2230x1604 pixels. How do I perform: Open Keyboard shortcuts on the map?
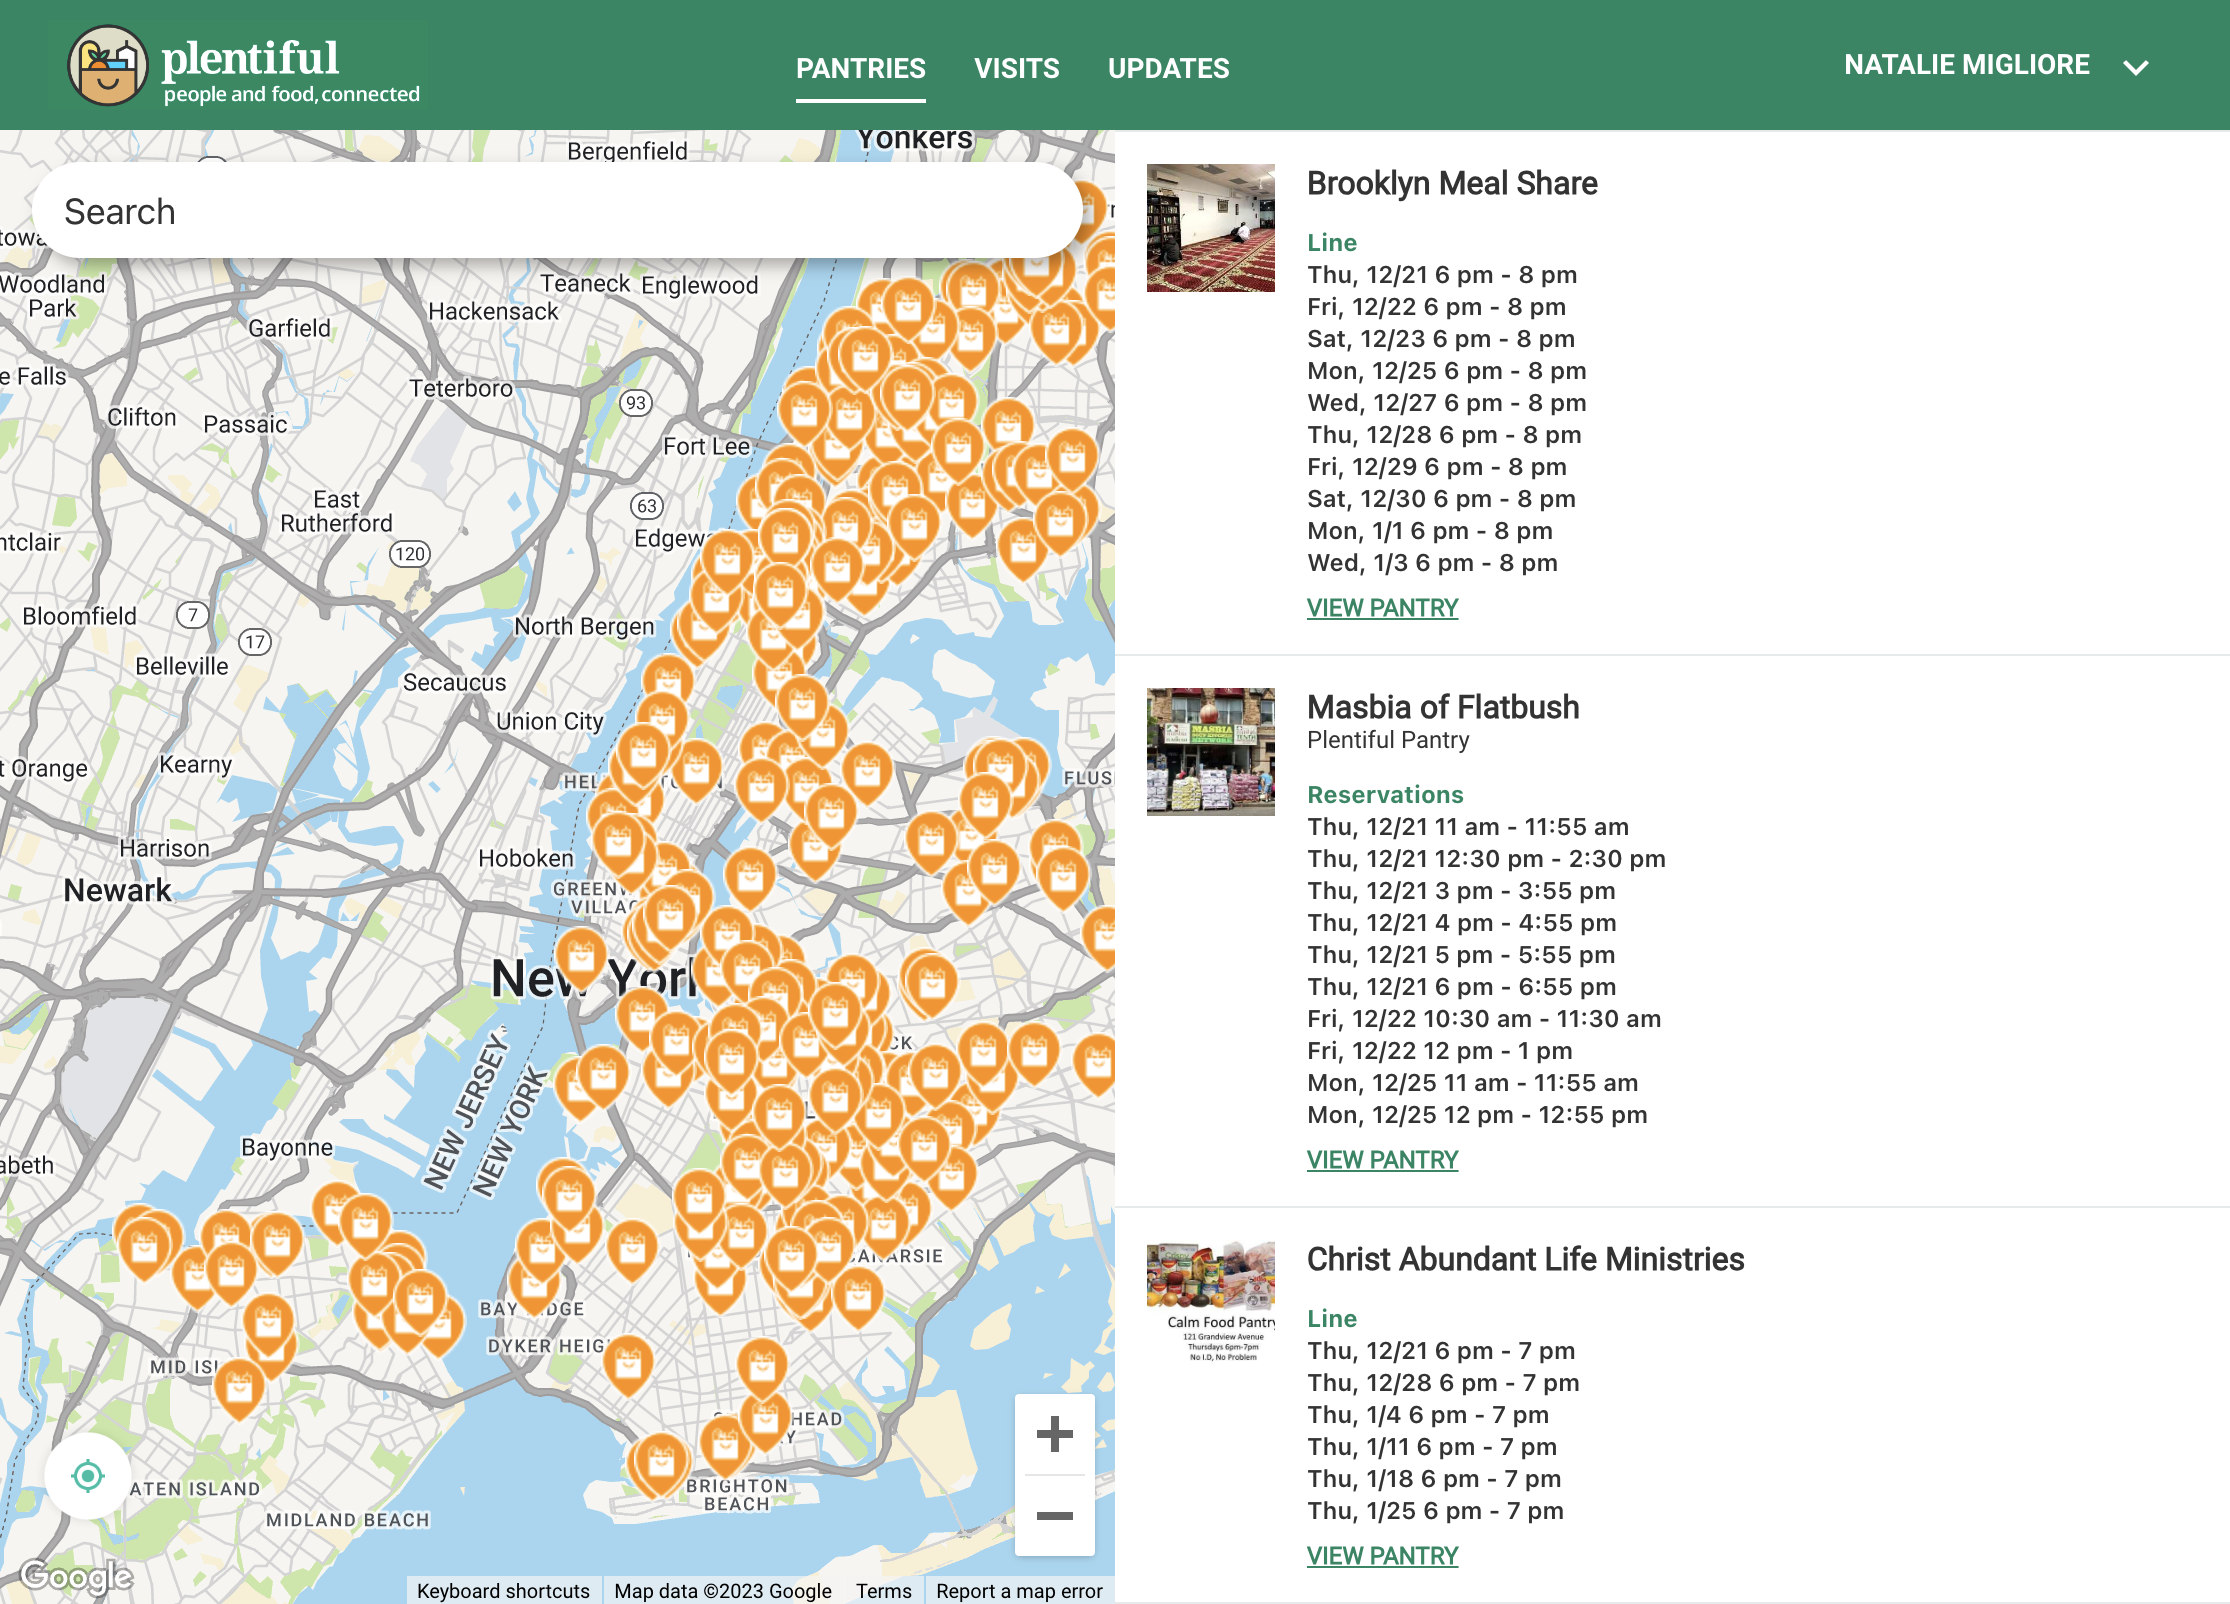pos(503,1591)
